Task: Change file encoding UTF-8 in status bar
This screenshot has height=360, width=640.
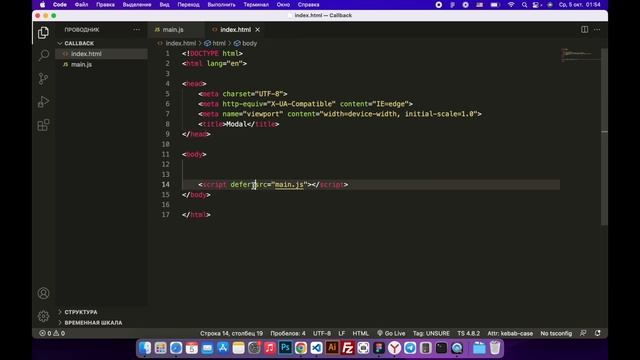Action: click(322, 333)
